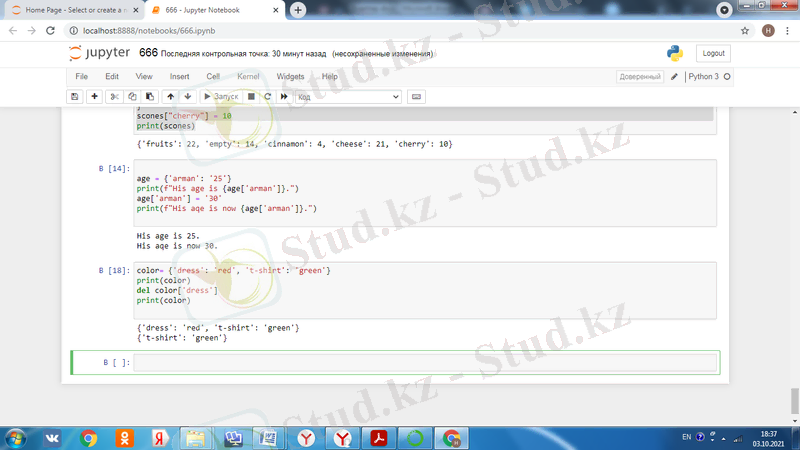Reload the page
Viewport: 800px width, 450px height.
tap(51, 31)
